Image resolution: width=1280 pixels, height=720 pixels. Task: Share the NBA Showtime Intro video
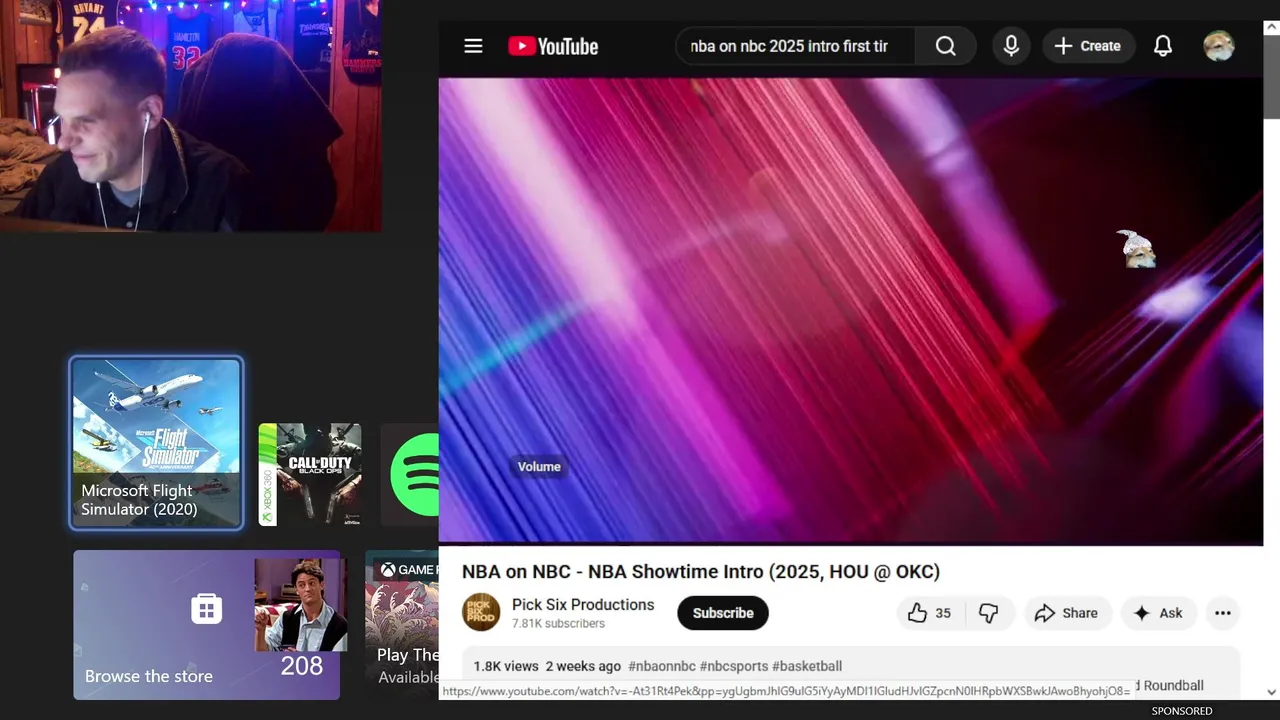click(x=1066, y=613)
